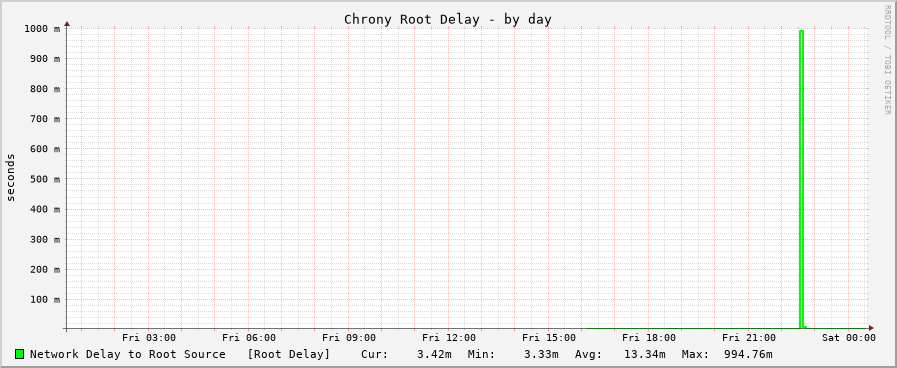
Task: Click the "Max:" statistic label
Action: pos(696,354)
